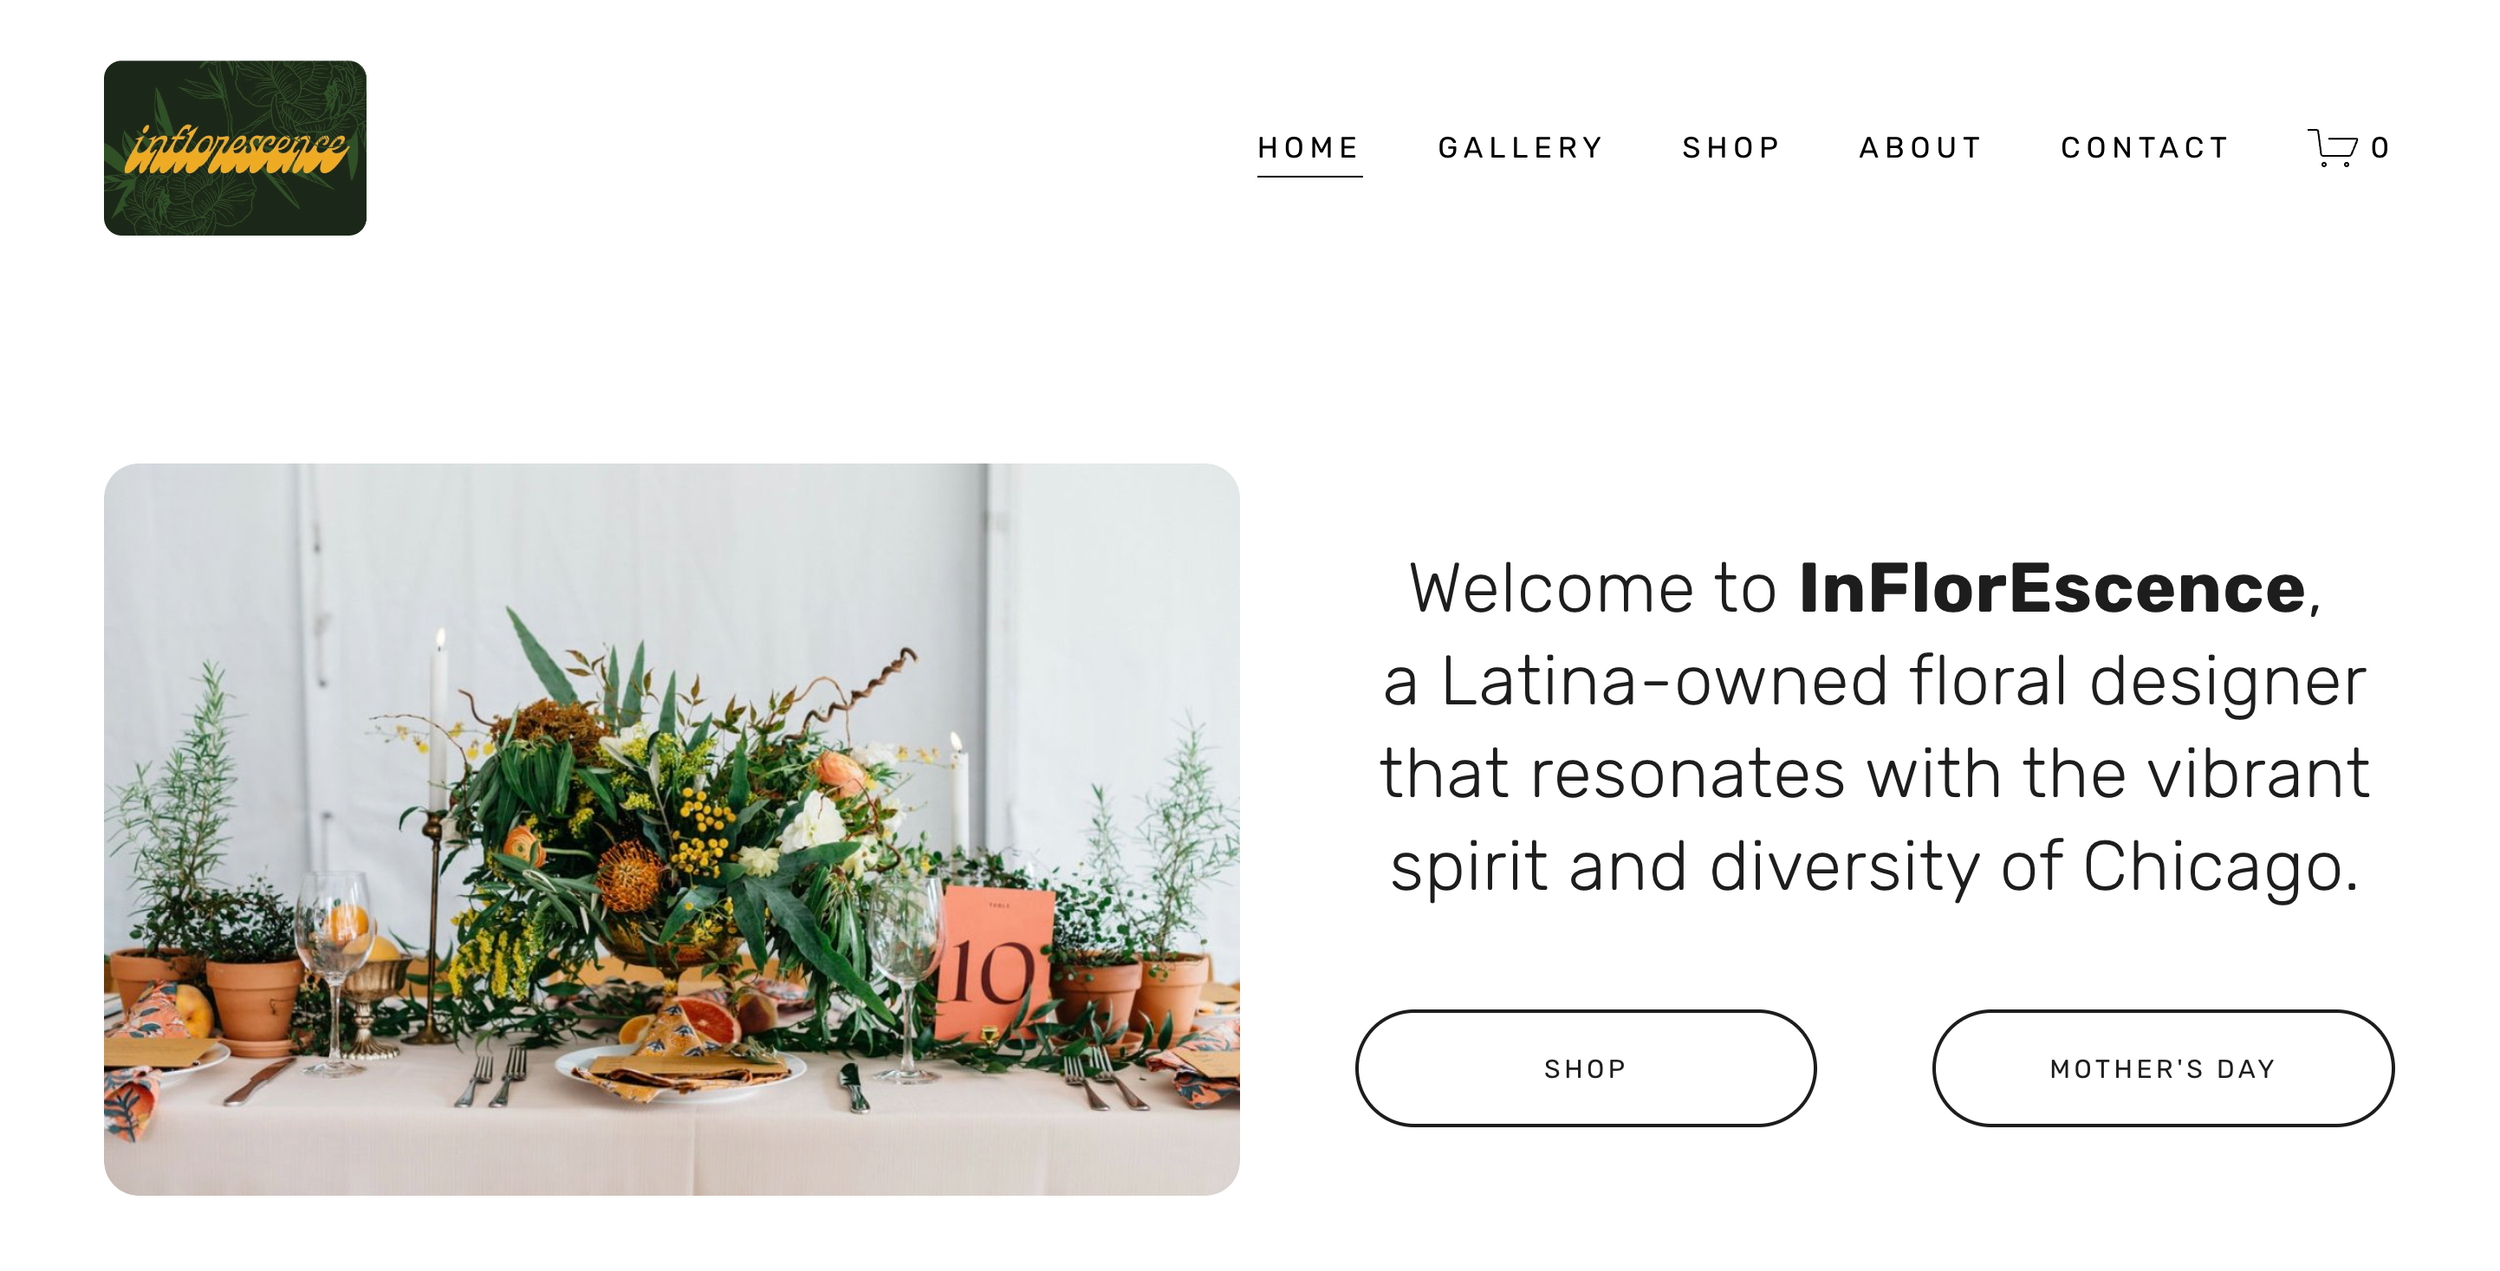Click the words "Latina-owned floral designer"
Screen dimensions: 2500x1271
[x=1903, y=682]
